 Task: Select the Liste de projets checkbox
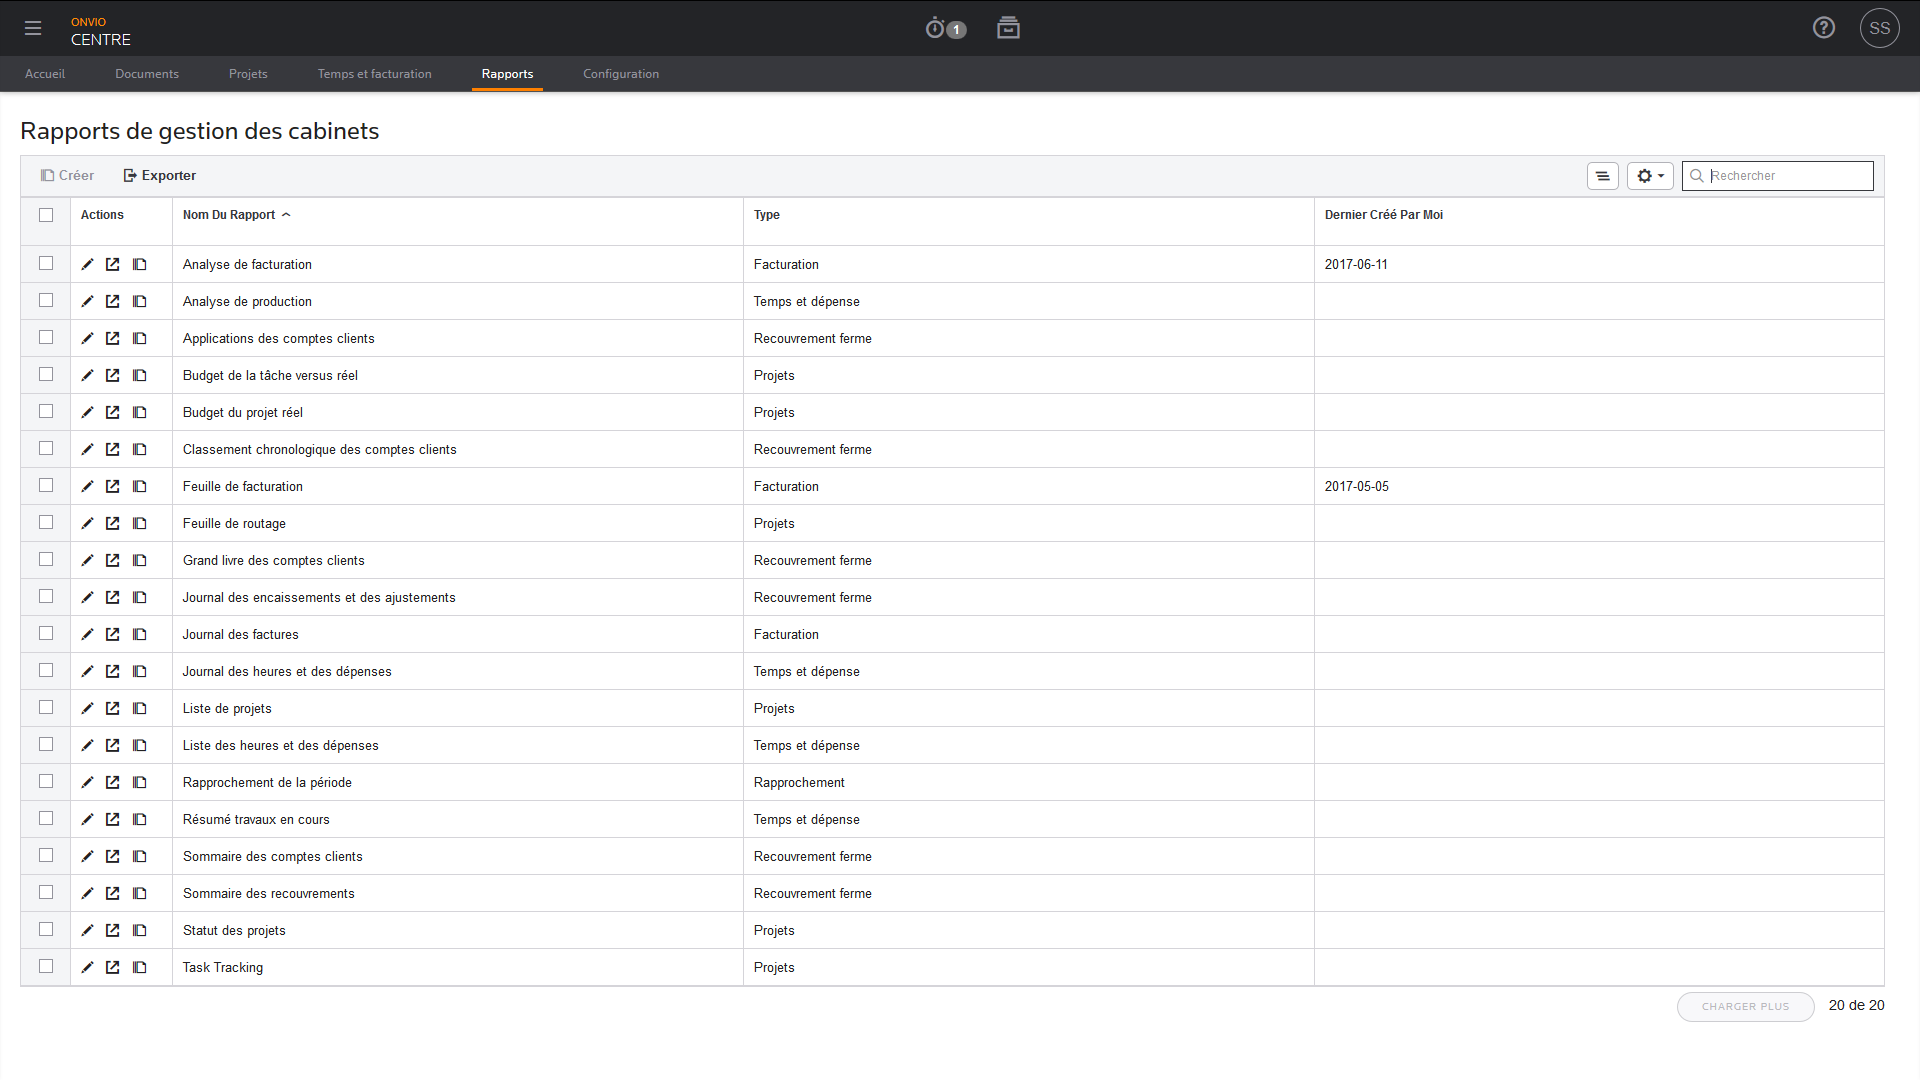46,707
